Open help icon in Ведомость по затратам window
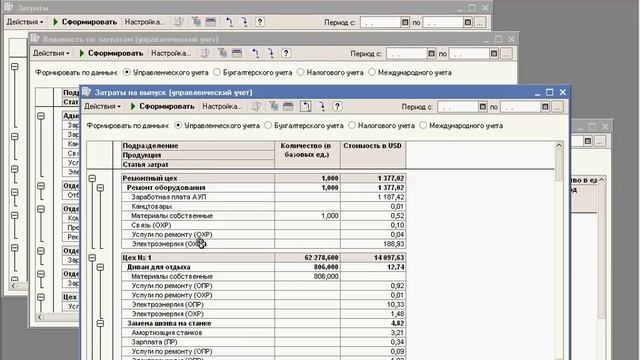This screenshot has width=640, height=360. tap(286, 53)
